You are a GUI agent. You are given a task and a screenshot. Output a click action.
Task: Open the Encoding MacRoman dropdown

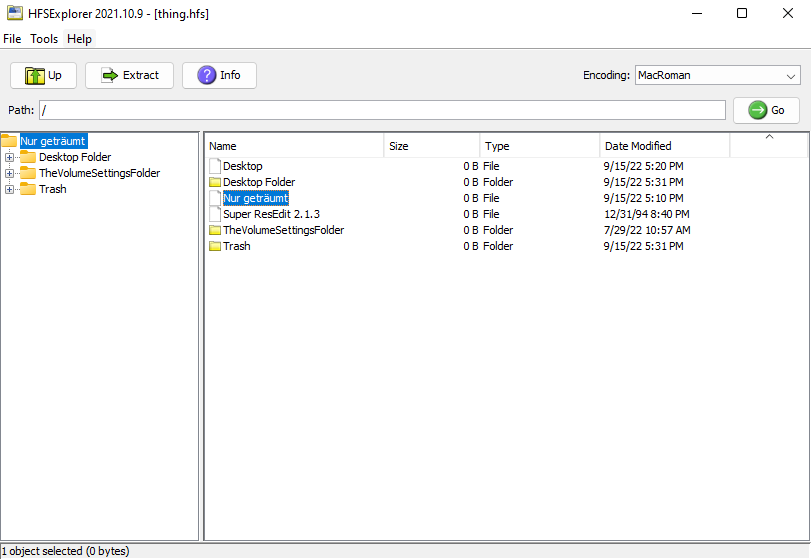tap(717, 75)
